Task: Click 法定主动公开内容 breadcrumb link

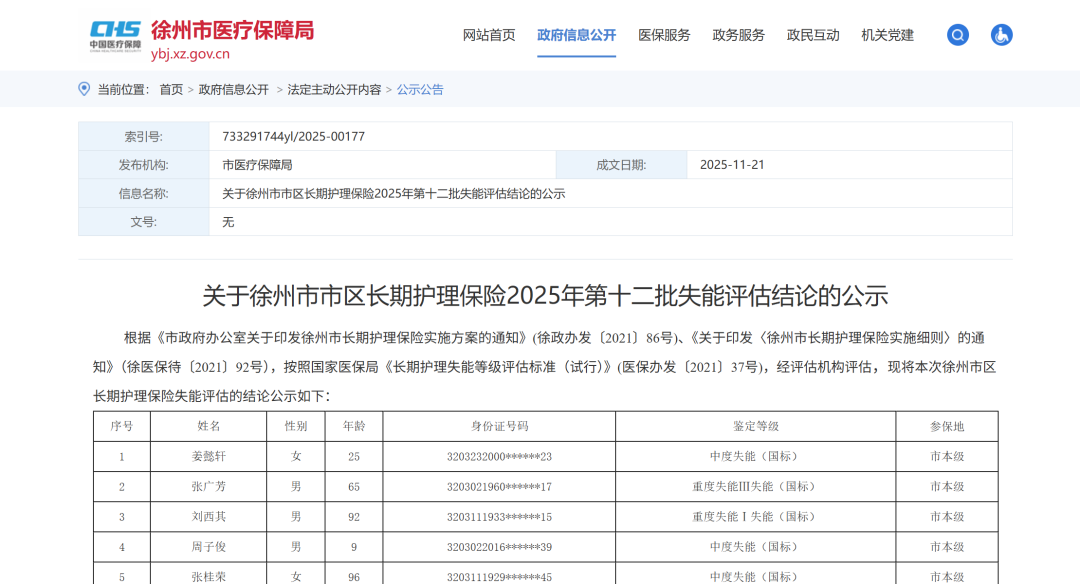Action: click(x=334, y=89)
